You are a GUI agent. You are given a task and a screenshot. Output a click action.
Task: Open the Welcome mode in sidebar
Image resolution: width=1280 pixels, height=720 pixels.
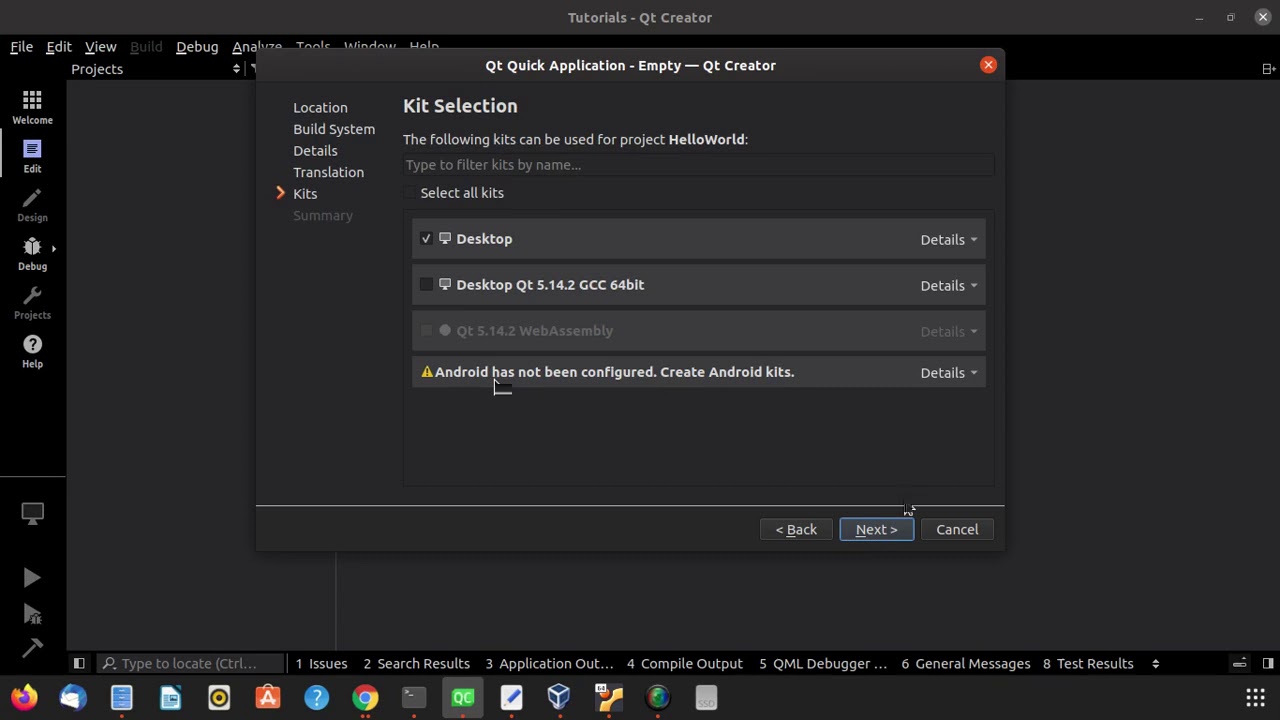point(32,107)
